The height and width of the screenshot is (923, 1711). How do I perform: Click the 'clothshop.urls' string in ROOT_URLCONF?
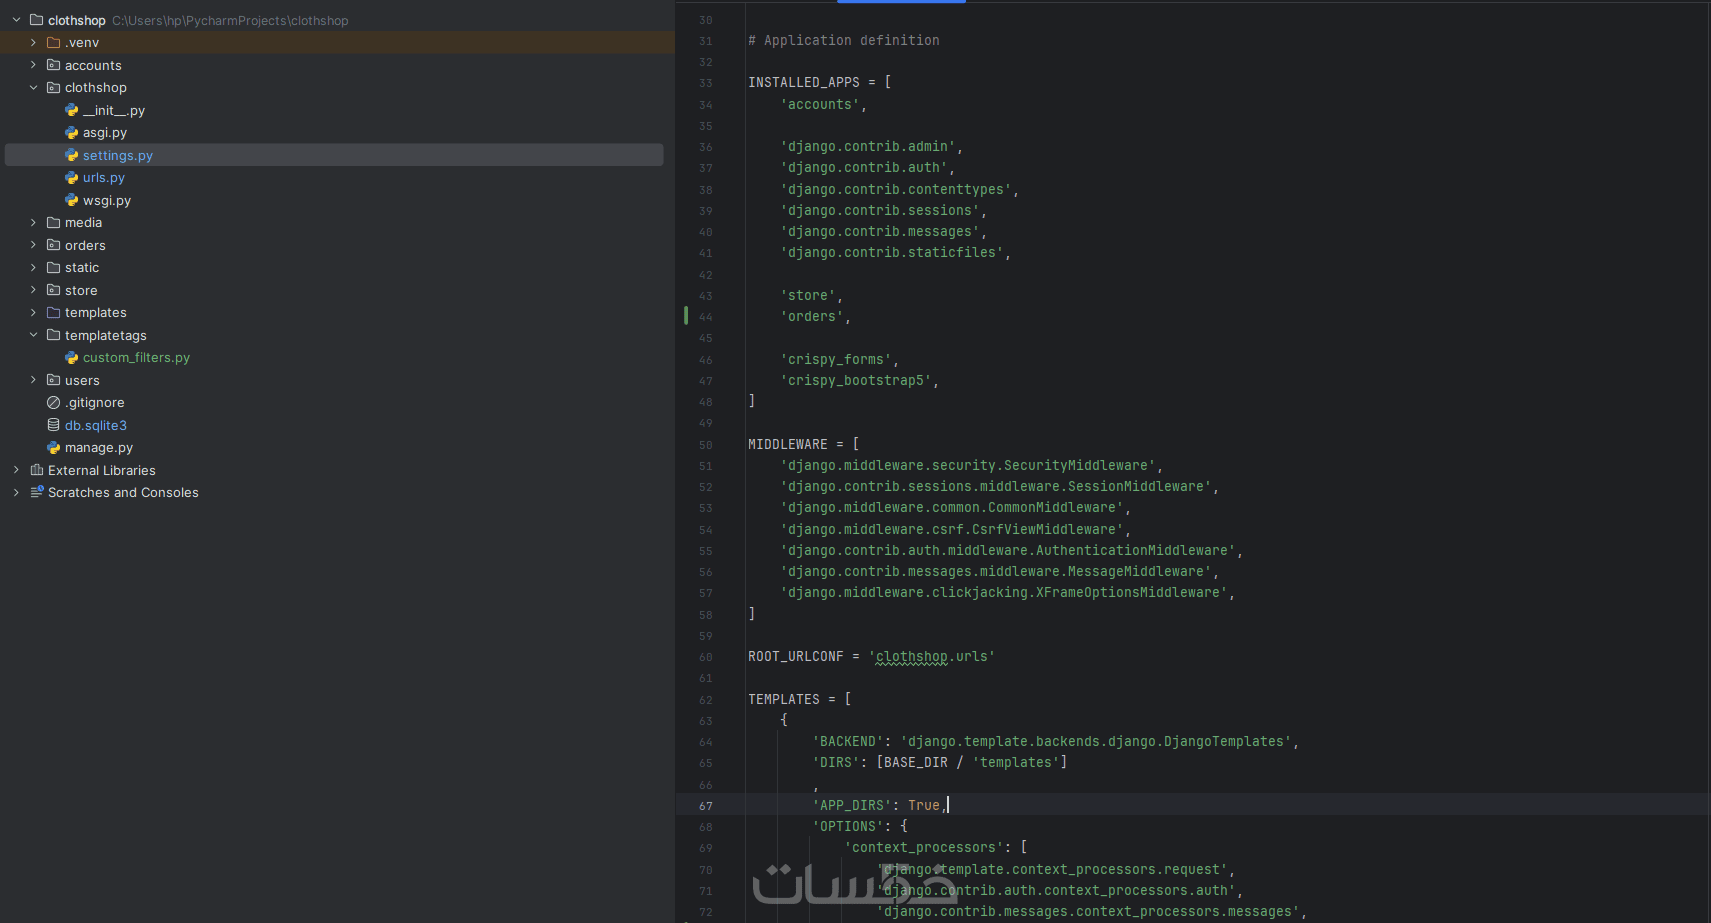(933, 657)
